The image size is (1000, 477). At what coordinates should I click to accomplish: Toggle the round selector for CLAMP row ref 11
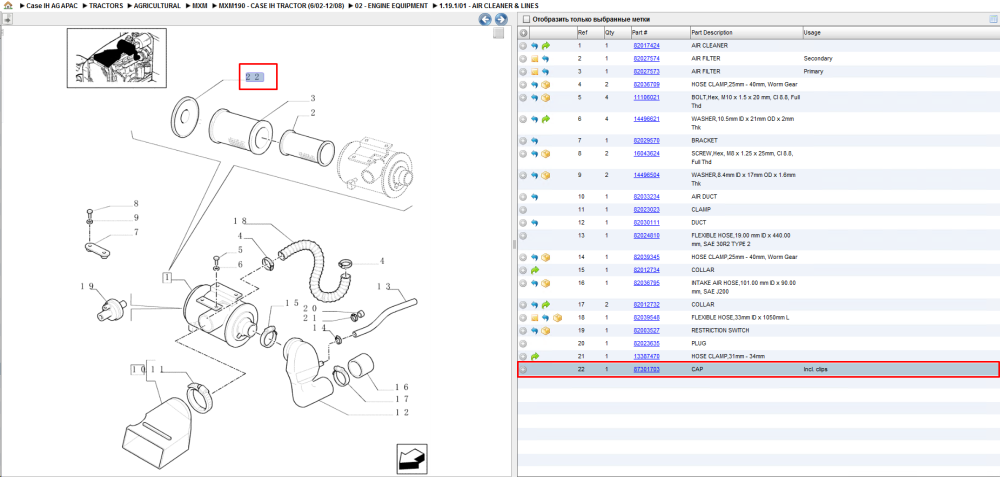[523, 210]
